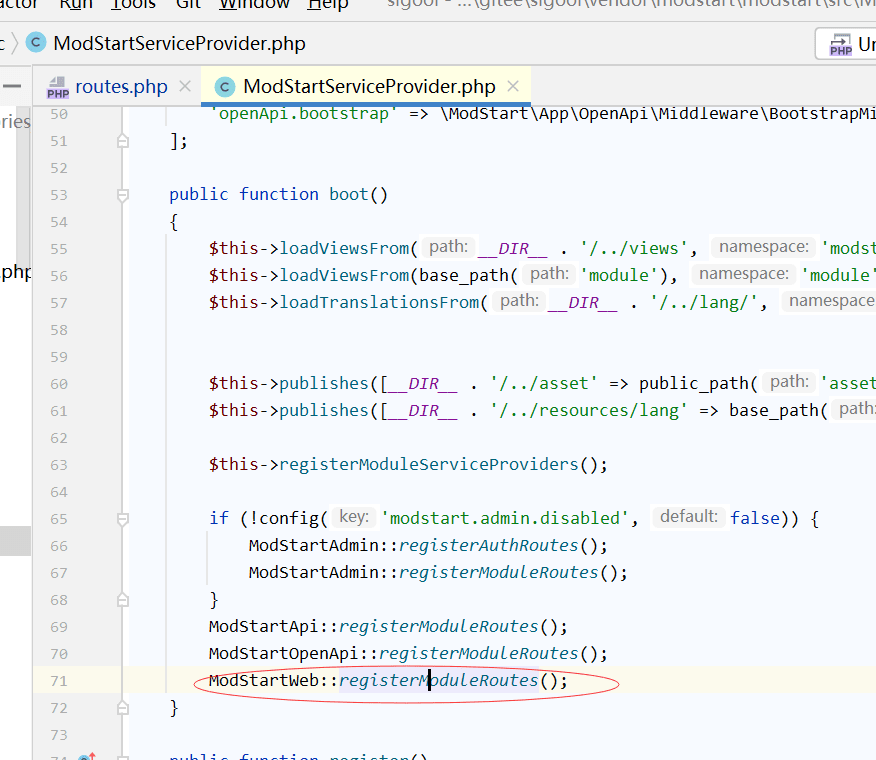Click loadTranslationsFrom on line 57
Image resolution: width=876 pixels, height=760 pixels.
[379, 302]
